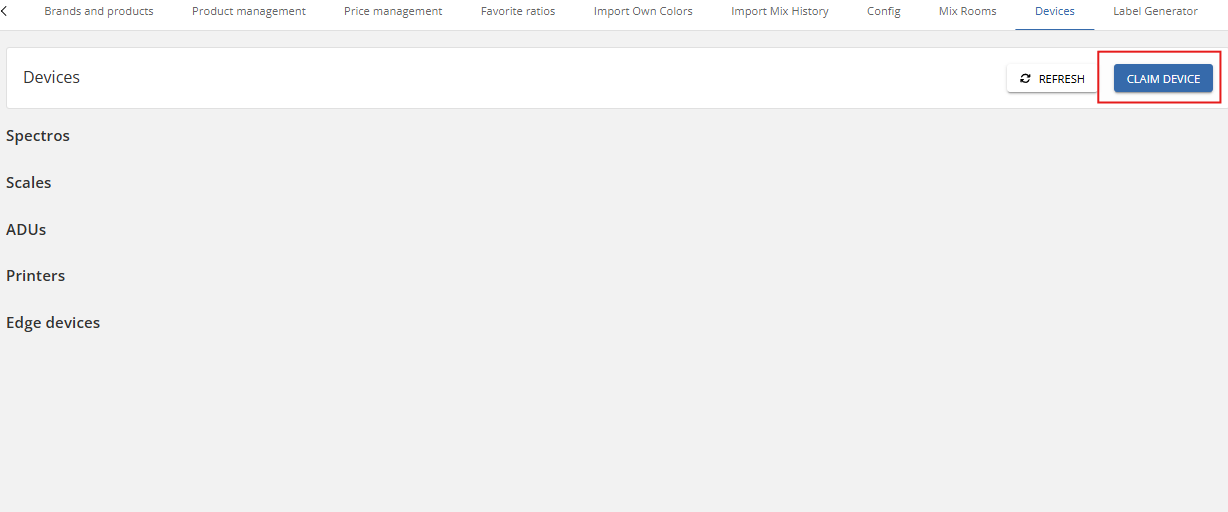This screenshot has height=512, width=1228.
Task: Select the Favorite ratios tab
Action: 518,12
